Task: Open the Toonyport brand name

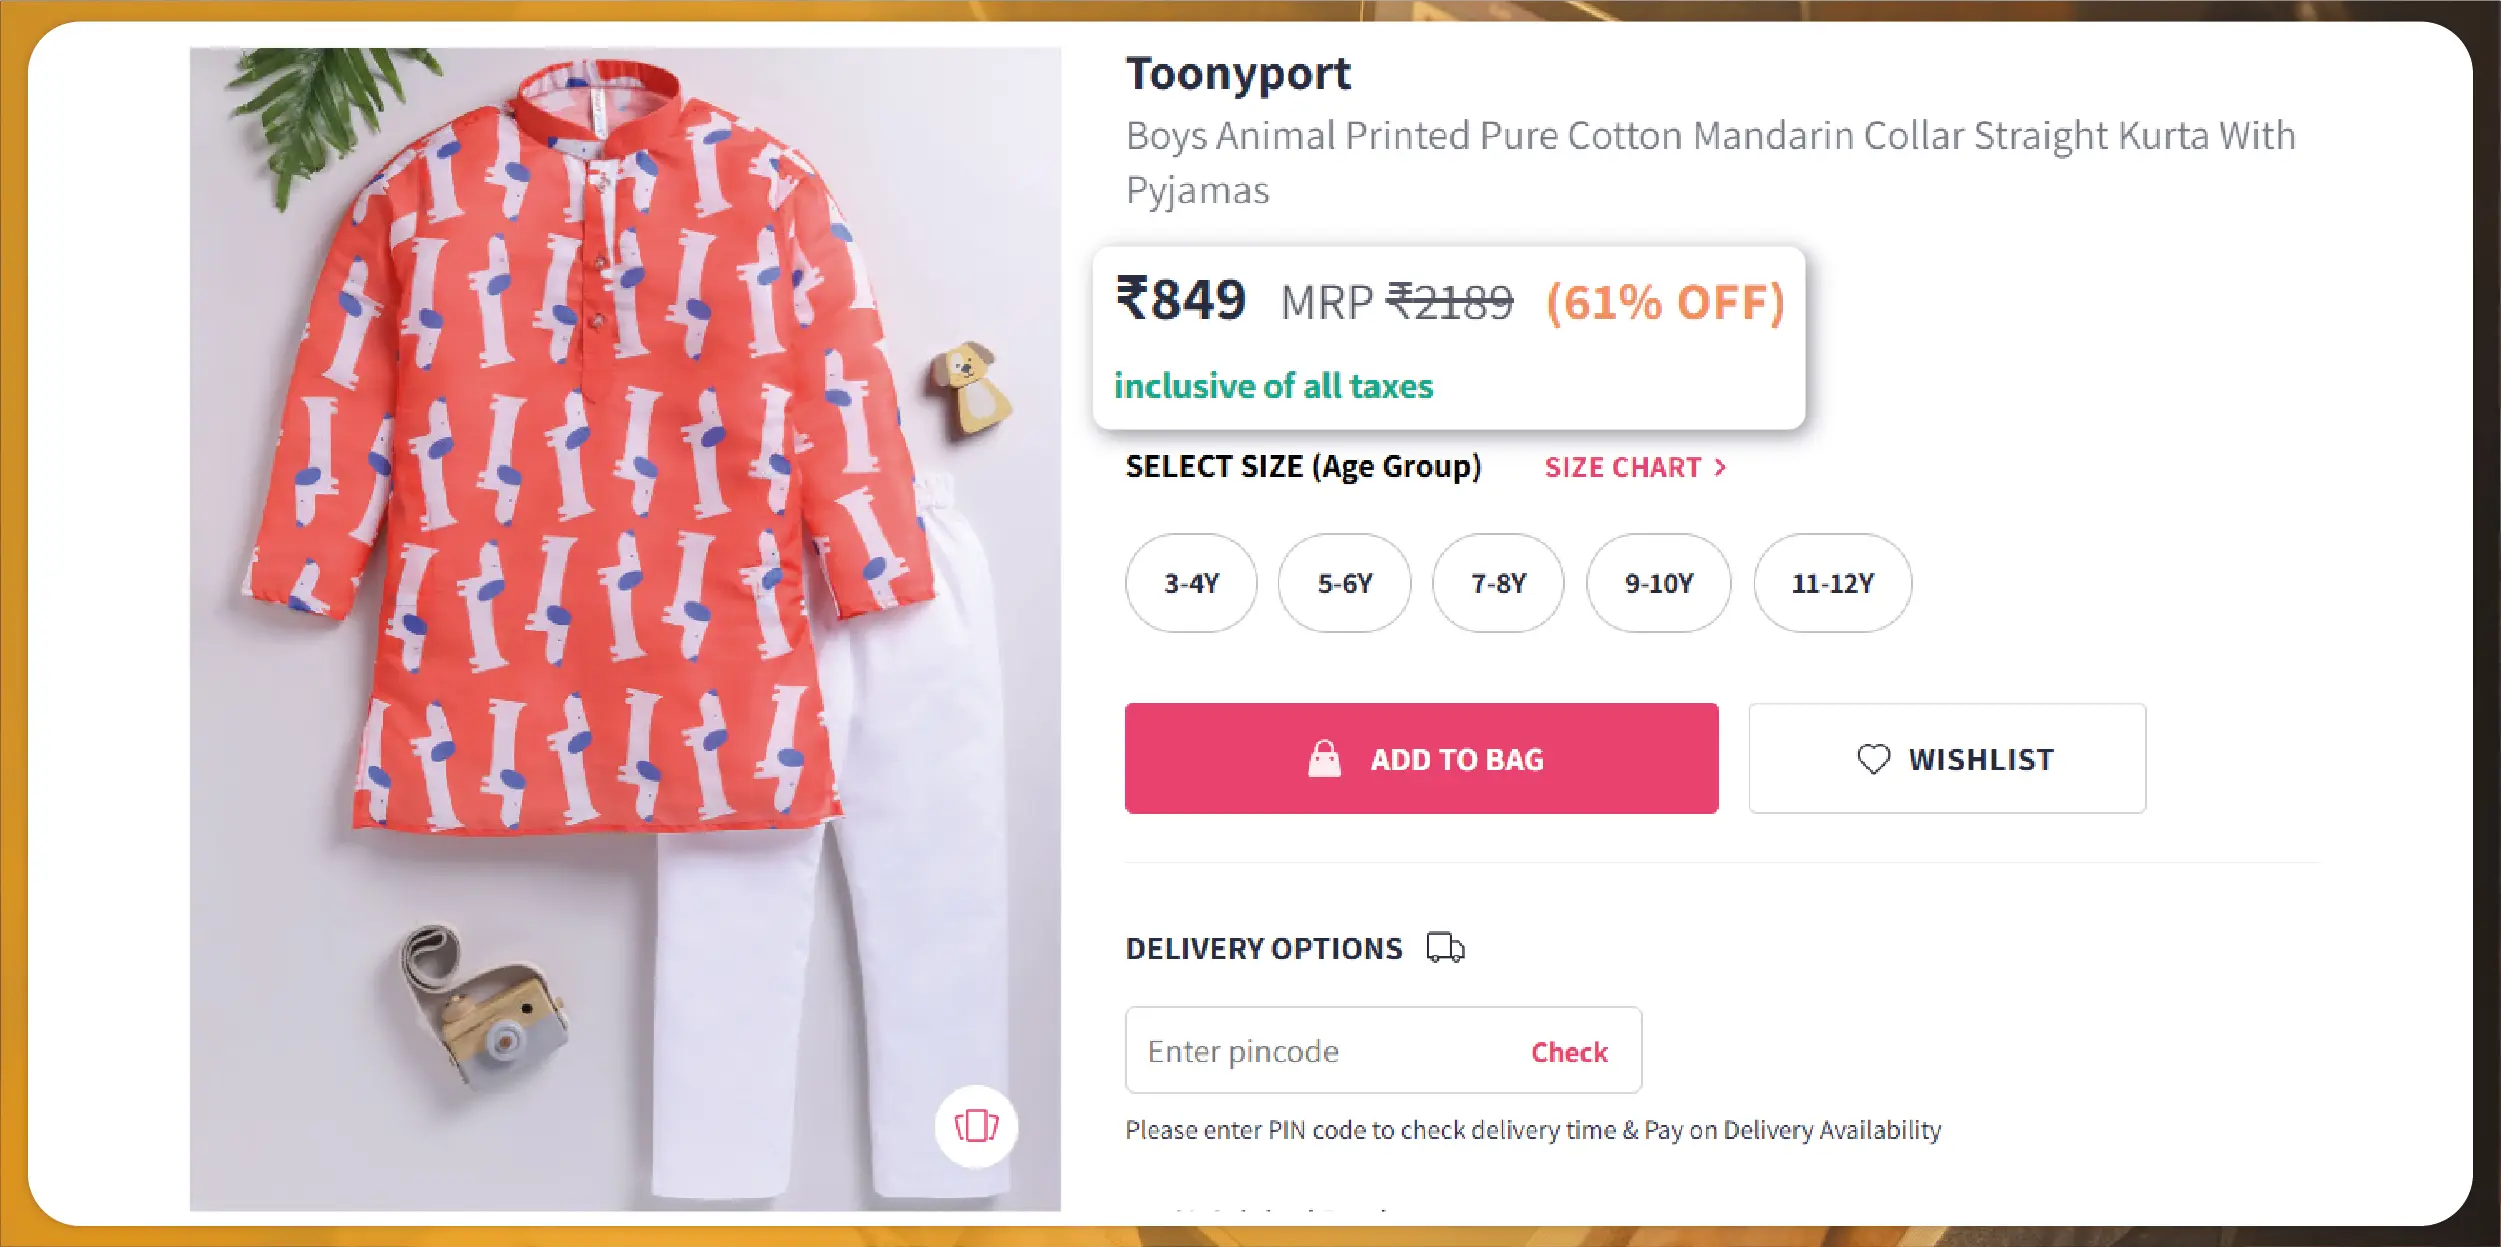Action: point(1238,74)
